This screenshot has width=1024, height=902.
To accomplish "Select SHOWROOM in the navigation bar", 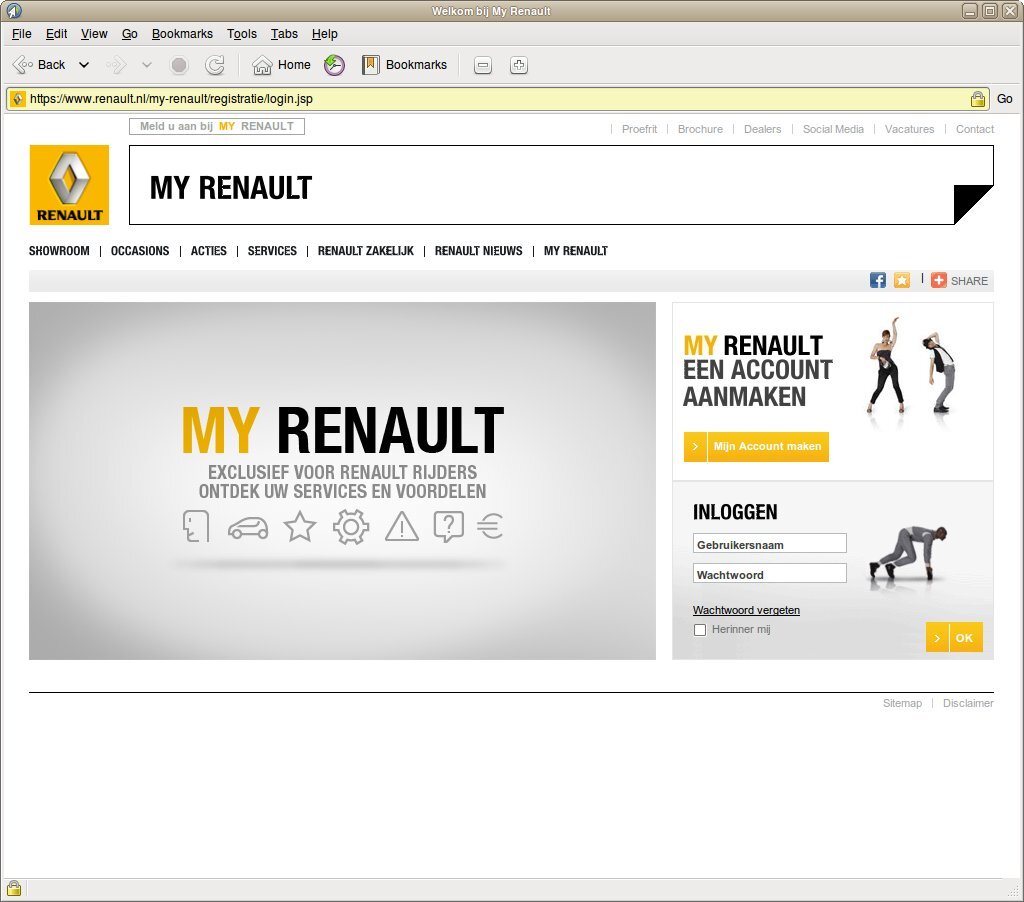I will (x=58, y=251).
